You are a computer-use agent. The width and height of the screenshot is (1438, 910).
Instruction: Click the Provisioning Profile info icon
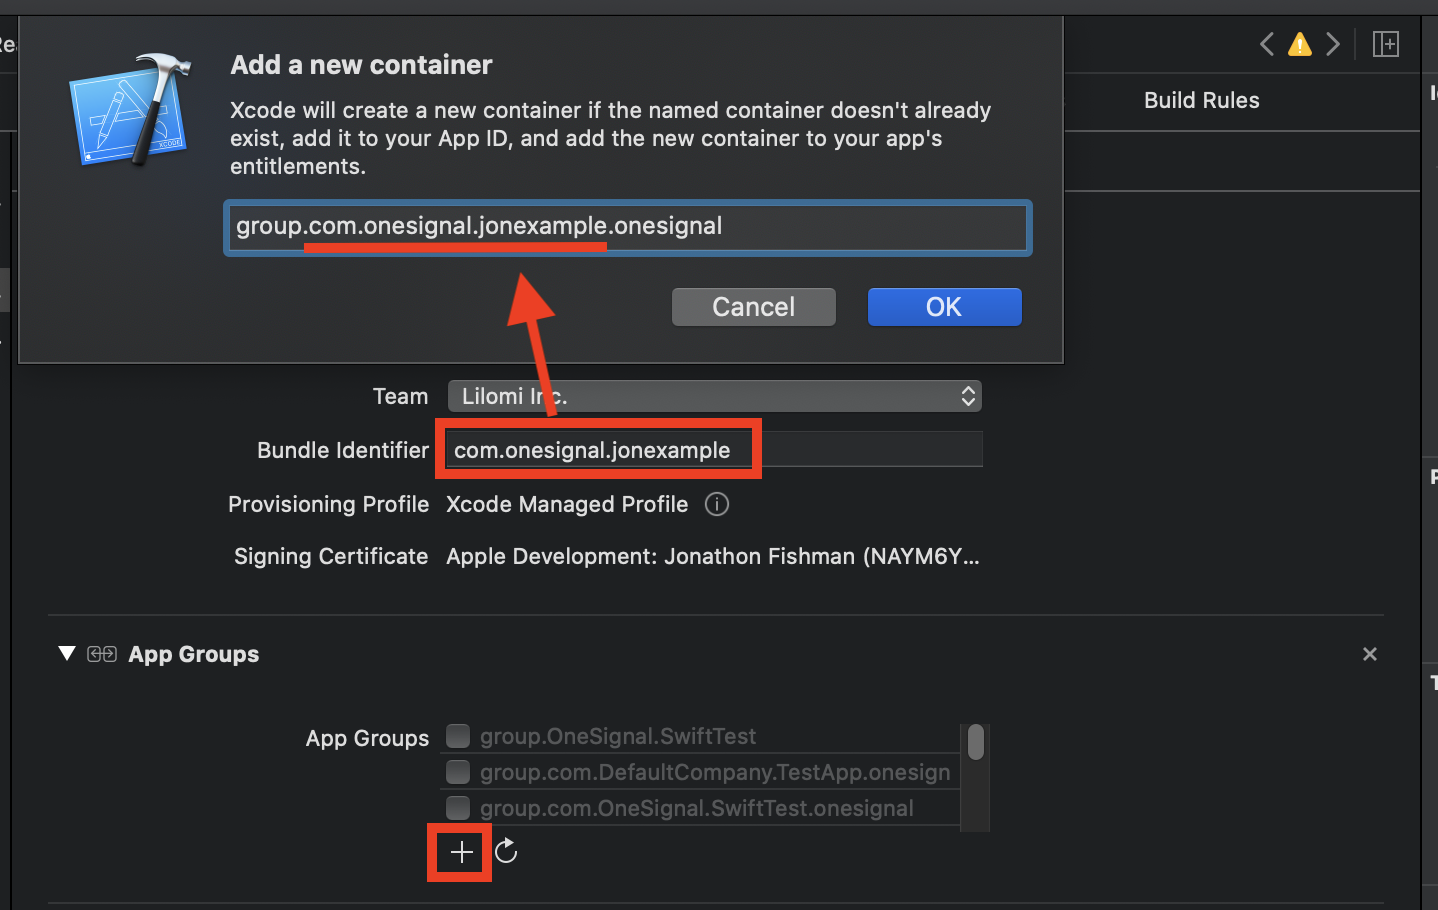point(717,504)
